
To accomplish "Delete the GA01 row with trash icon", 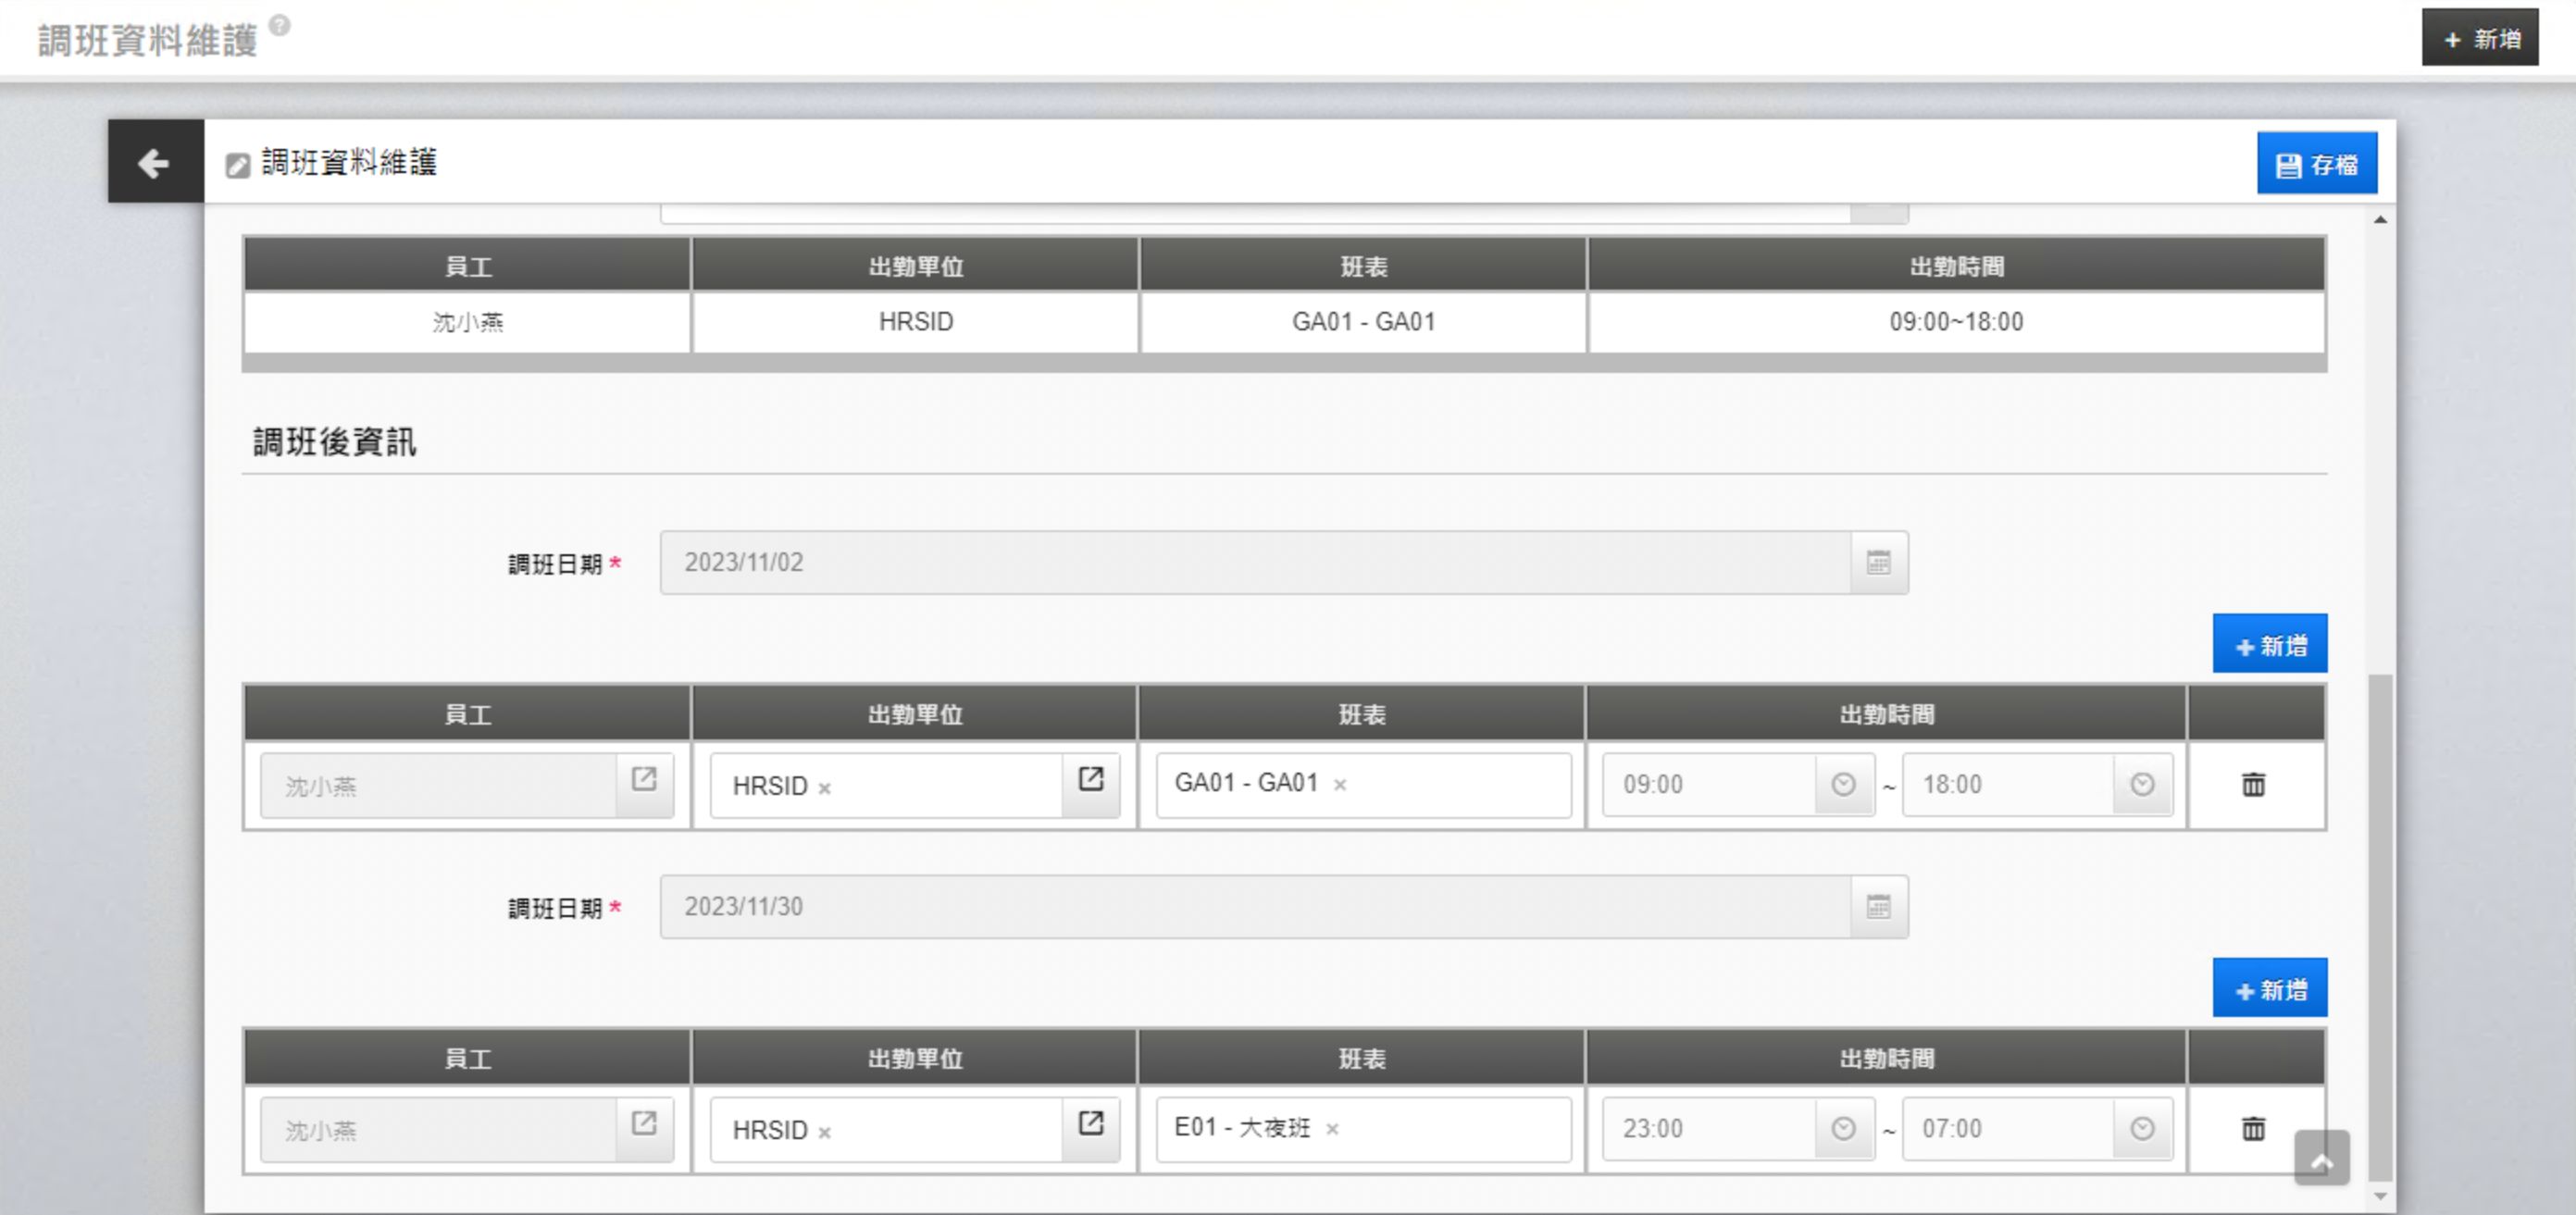I will click(2253, 785).
